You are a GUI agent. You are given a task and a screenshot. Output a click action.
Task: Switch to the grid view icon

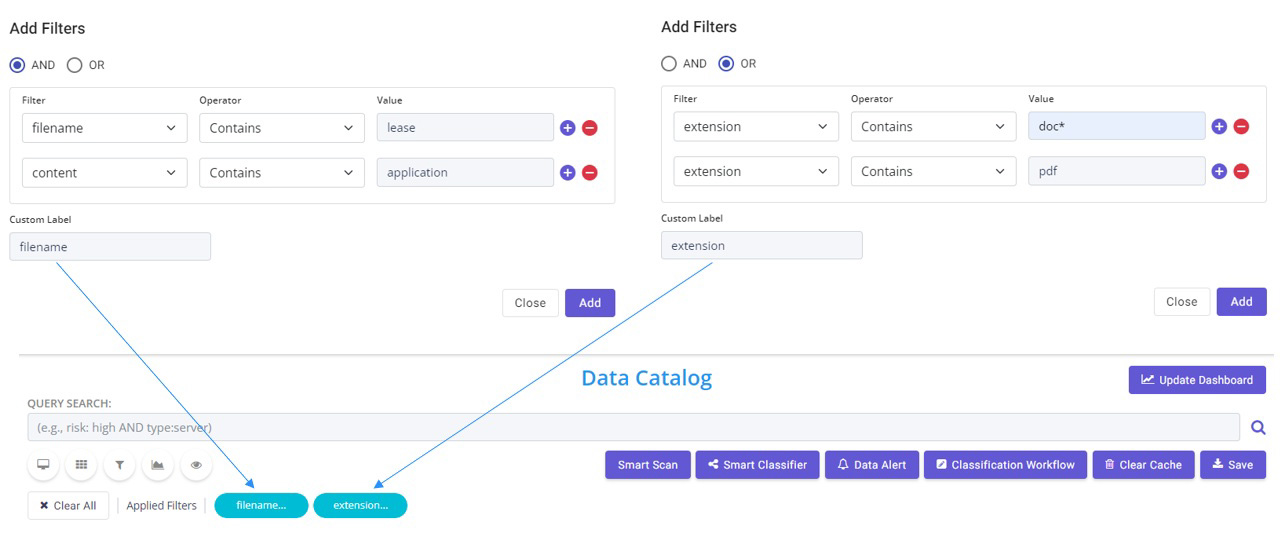(x=82, y=465)
